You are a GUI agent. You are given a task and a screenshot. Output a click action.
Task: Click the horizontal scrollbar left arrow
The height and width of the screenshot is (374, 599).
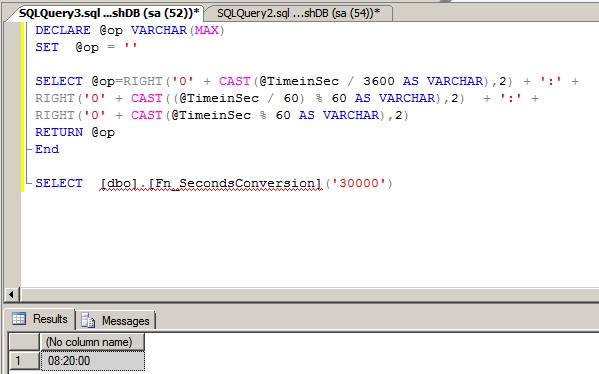point(11,295)
